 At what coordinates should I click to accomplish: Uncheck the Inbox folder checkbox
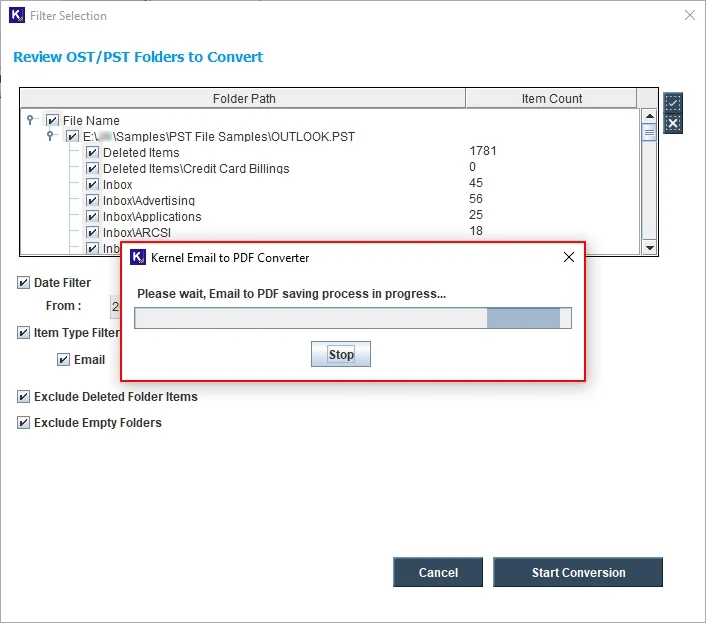pyautogui.click(x=92, y=185)
